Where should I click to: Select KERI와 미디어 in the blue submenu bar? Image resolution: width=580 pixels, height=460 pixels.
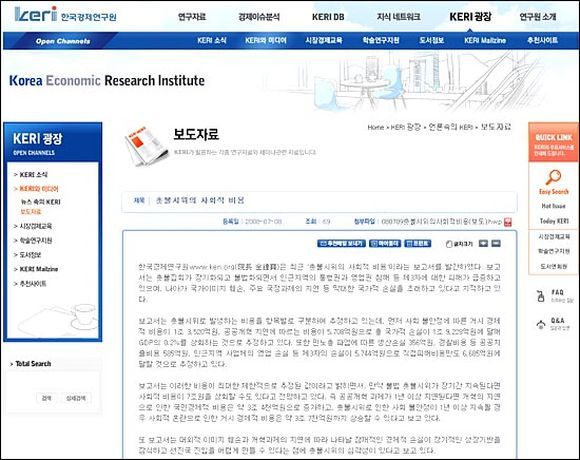click(x=266, y=40)
